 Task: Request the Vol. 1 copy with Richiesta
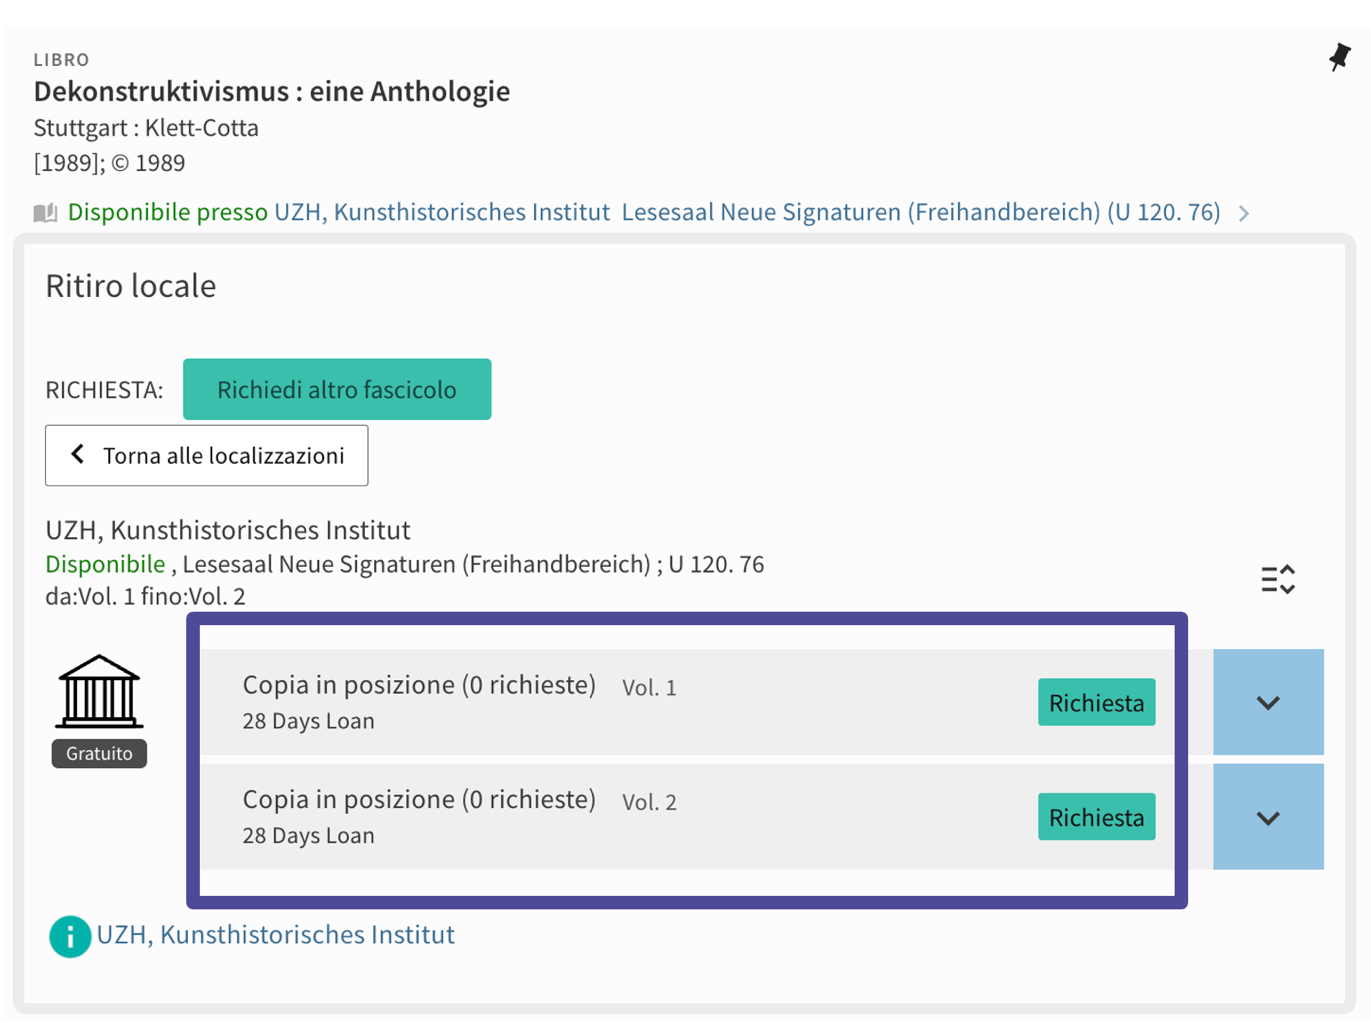click(x=1096, y=703)
